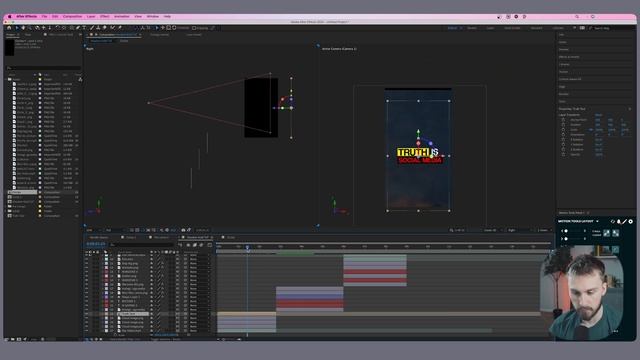Expand the first folder in Project panel
This screenshot has width=640, height=360.
(7, 80)
